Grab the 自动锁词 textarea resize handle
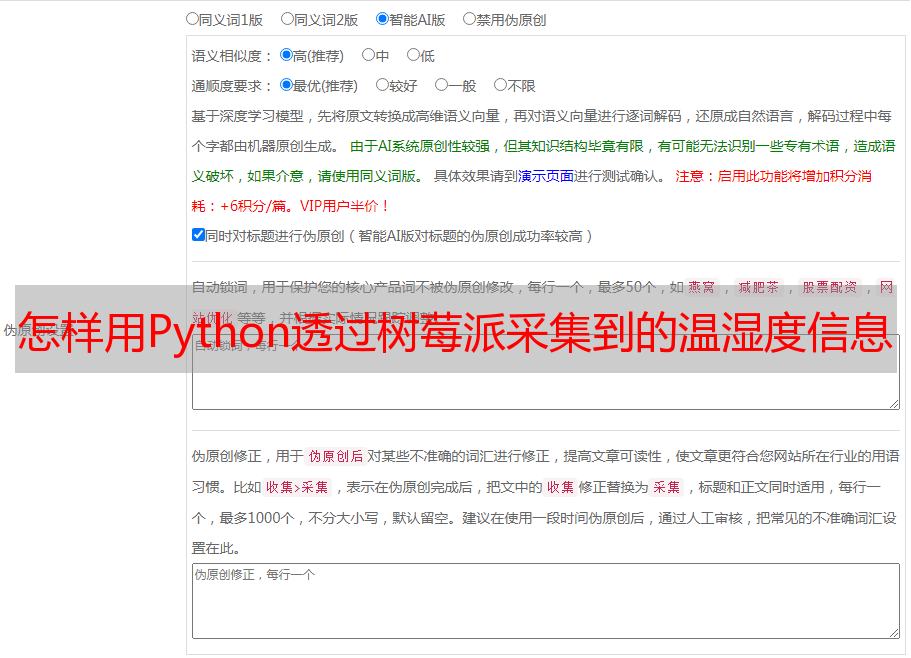 [x=894, y=404]
